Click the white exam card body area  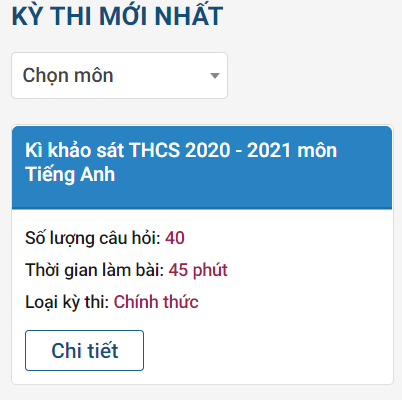tap(202, 297)
